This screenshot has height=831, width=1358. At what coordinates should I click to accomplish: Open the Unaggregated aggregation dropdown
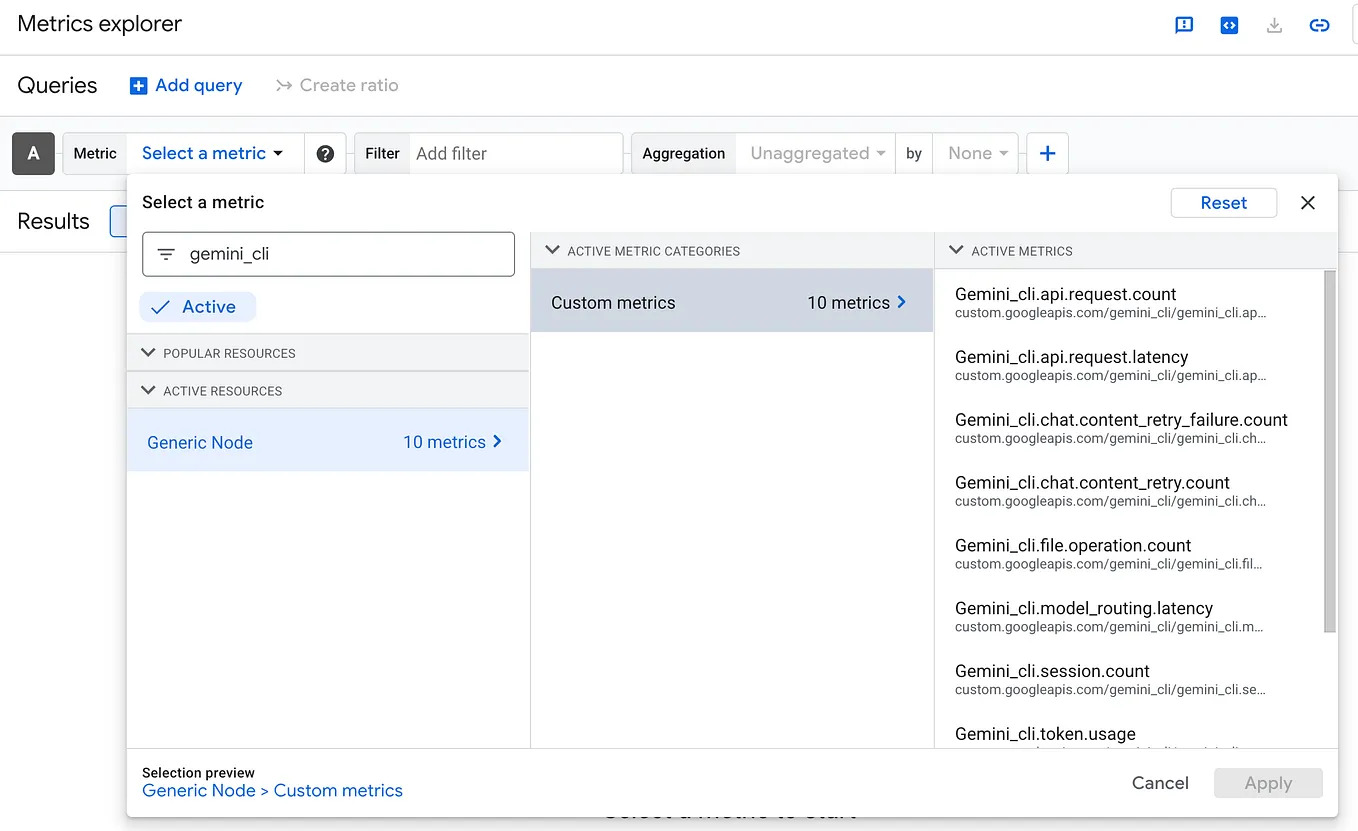click(x=815, y=153)
